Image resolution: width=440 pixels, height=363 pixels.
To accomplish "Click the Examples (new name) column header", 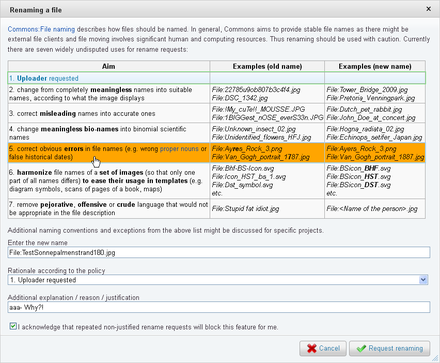I will pos(375,66).
